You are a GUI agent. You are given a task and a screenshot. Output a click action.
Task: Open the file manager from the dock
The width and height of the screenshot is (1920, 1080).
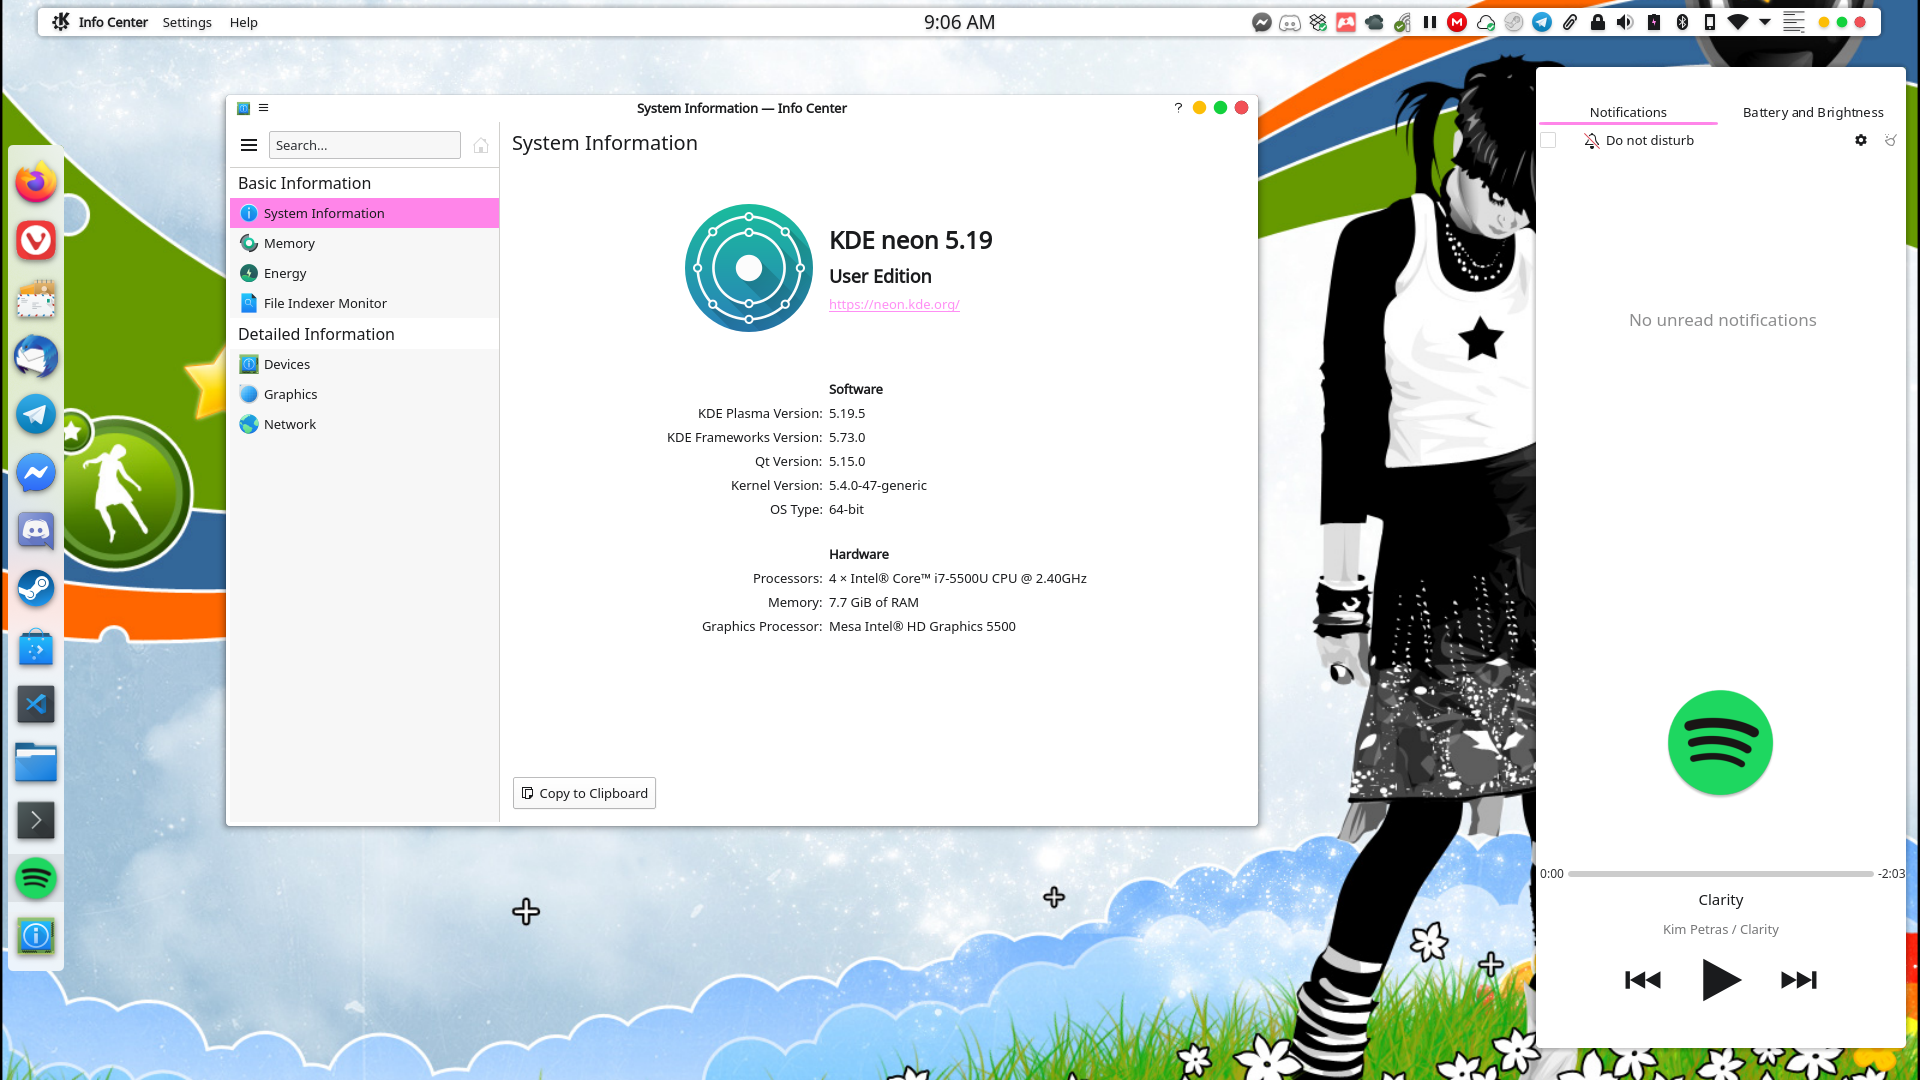pos(36,763)
